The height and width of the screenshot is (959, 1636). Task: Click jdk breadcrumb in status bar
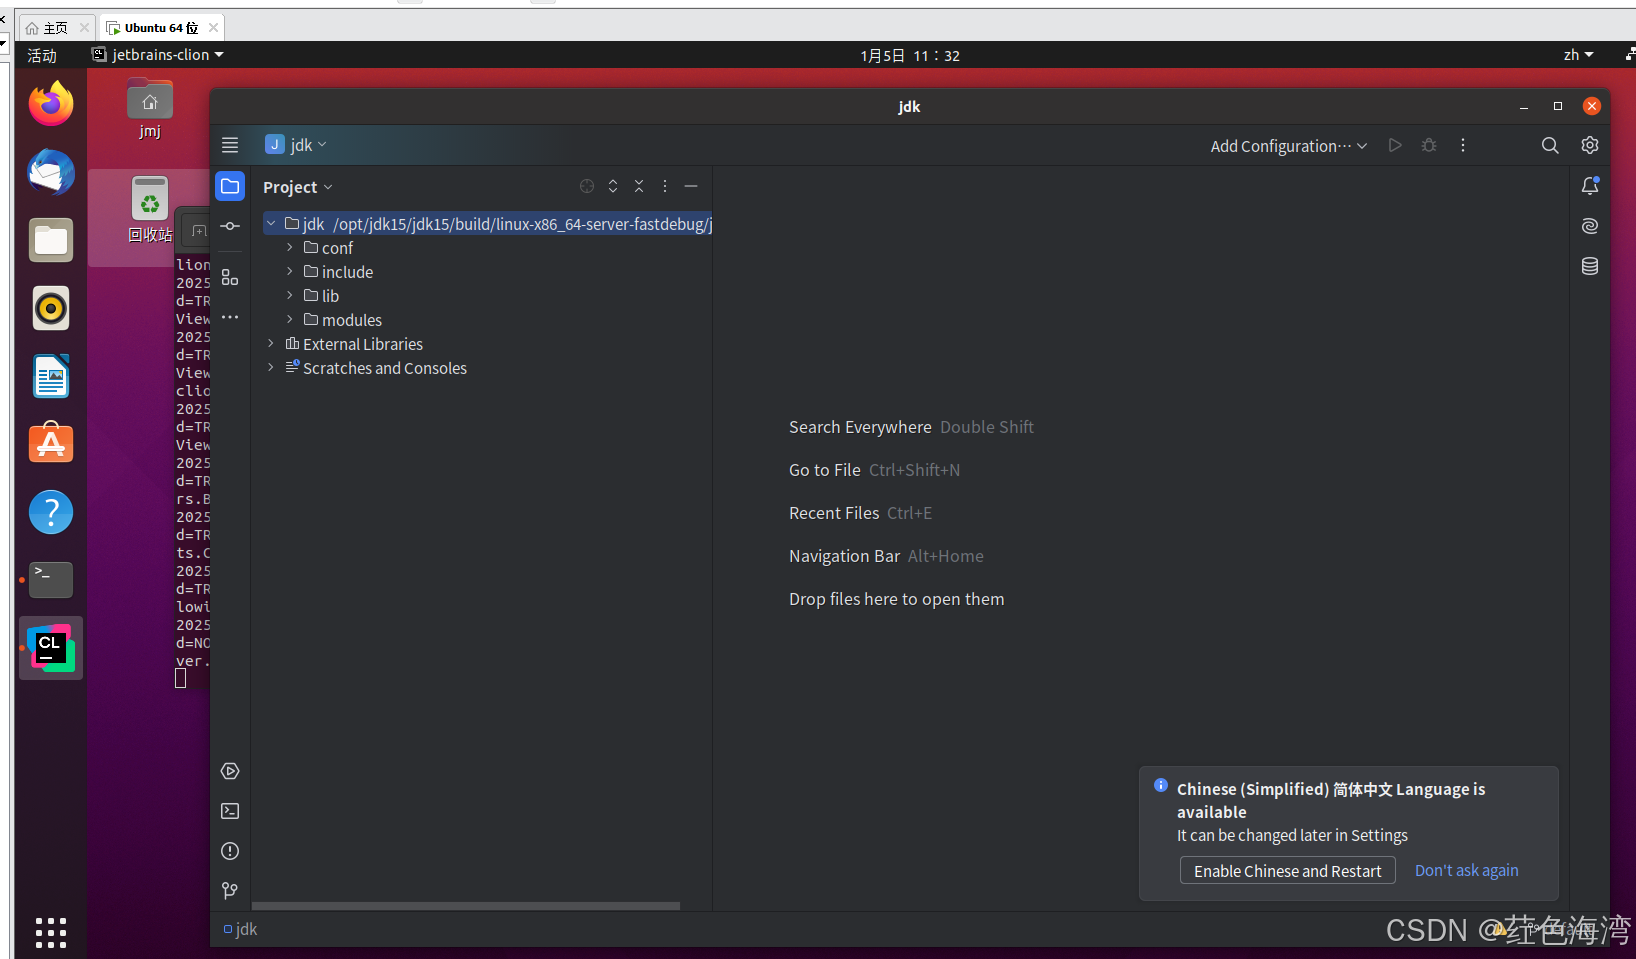240,929
